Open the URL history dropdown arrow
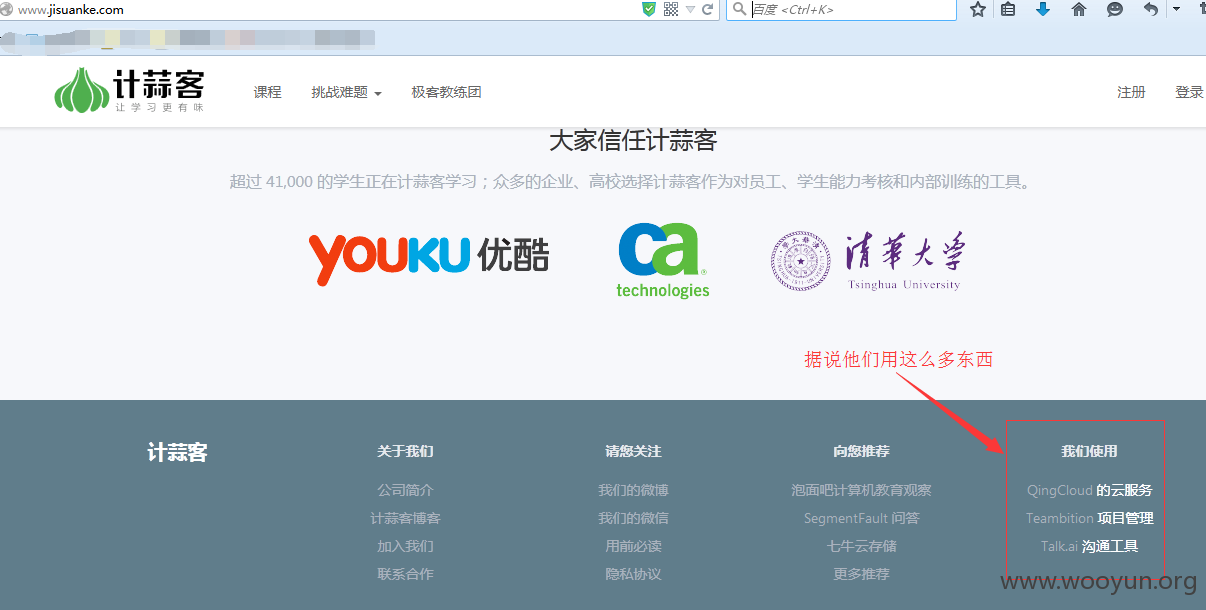Viewport: 1206px width, 610px height. [x=690, y=10]
